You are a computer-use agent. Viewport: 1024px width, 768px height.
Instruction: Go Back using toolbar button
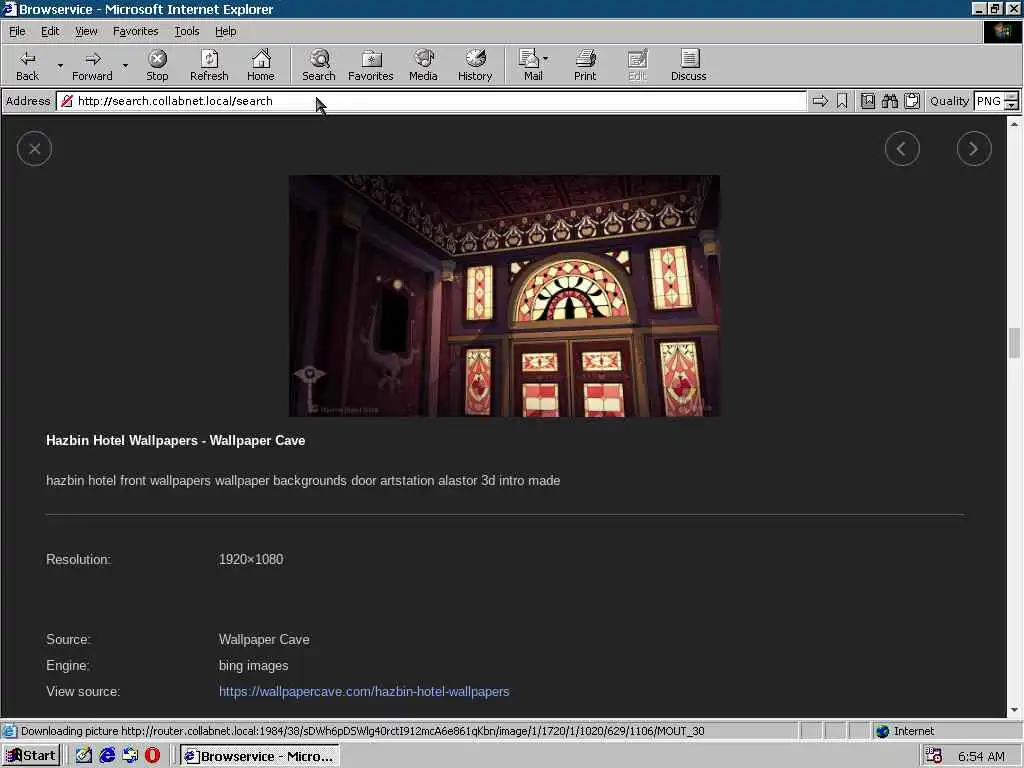(x=27, y=65)
